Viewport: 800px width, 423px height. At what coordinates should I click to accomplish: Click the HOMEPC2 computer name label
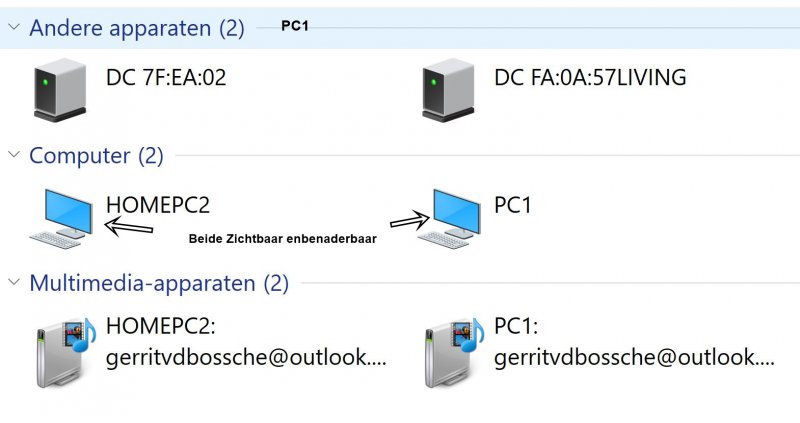point(158,205)
